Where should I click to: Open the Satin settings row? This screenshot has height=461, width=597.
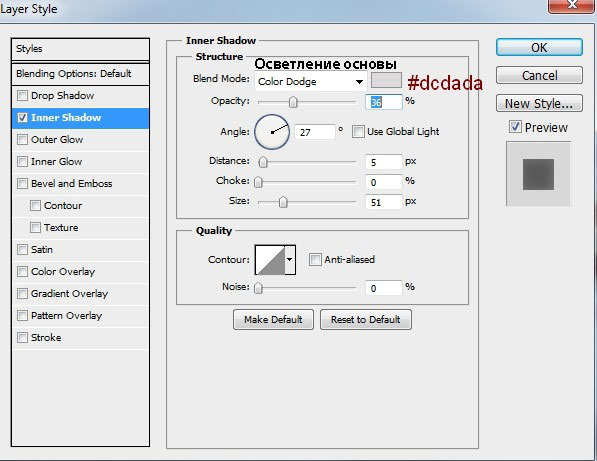point(80,250)
